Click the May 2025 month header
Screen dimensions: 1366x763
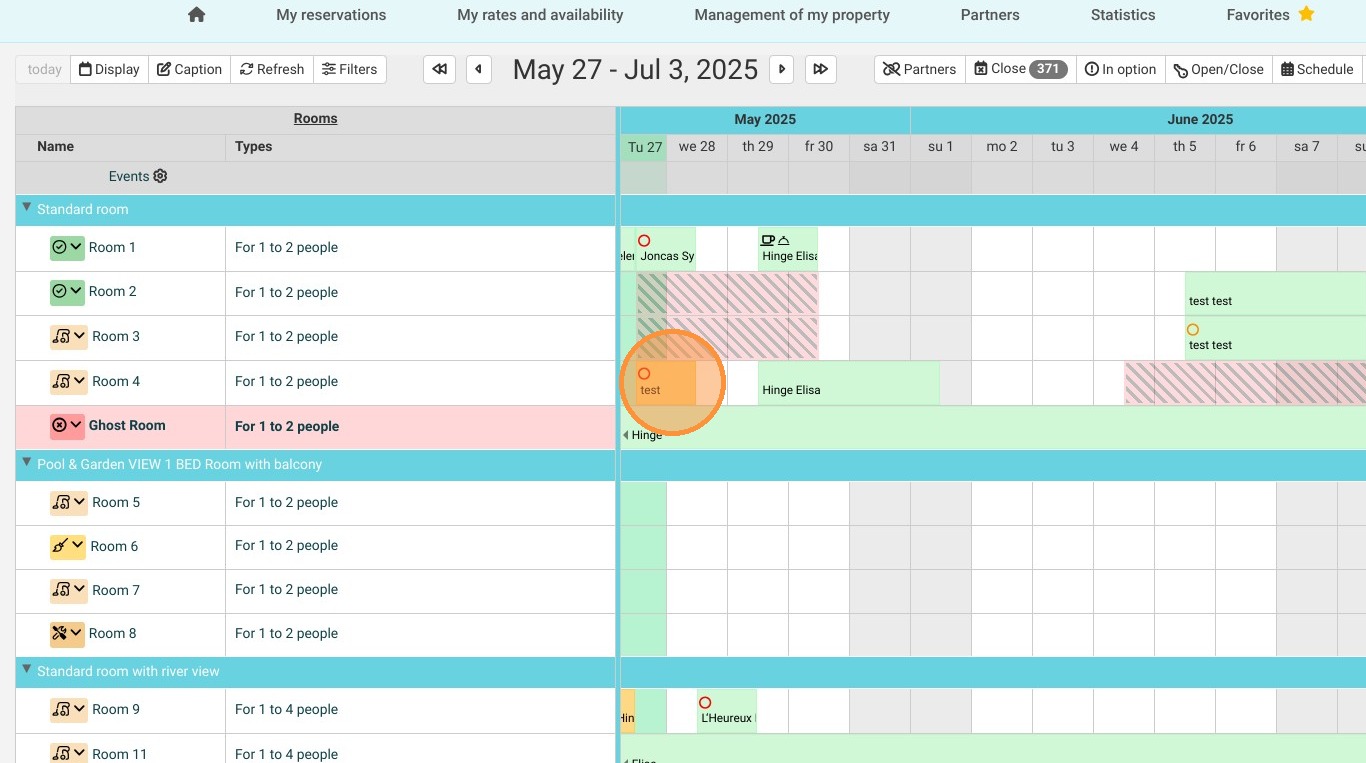(x=765, y=119)
